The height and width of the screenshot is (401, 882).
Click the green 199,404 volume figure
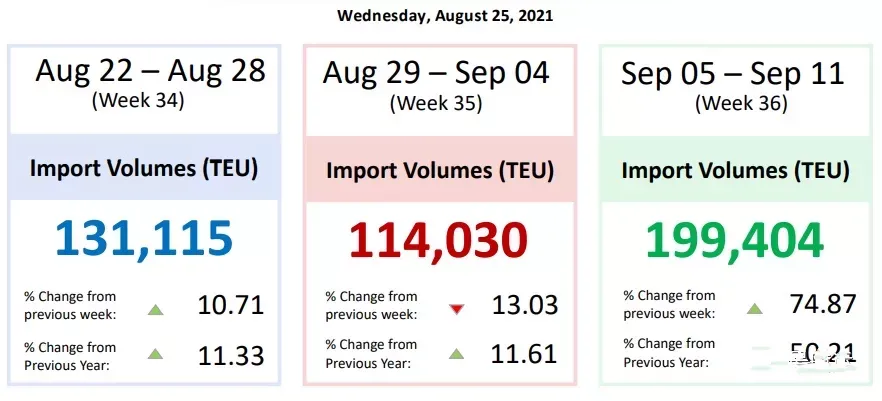click(x=735, y=241)
